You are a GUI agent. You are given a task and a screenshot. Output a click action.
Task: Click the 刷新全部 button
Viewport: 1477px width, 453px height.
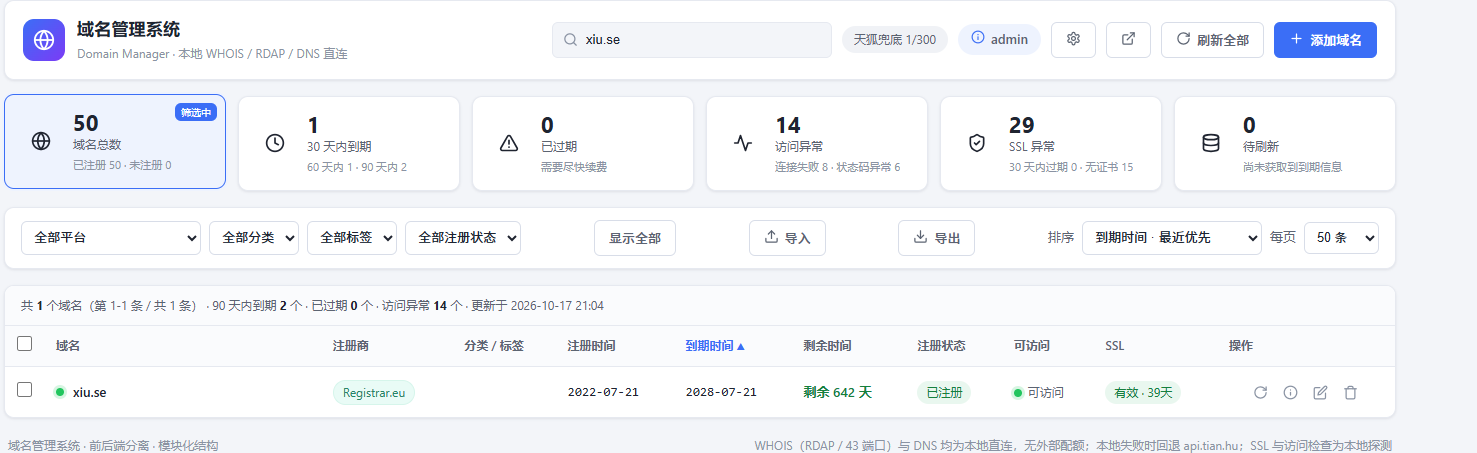(1212, 40)
